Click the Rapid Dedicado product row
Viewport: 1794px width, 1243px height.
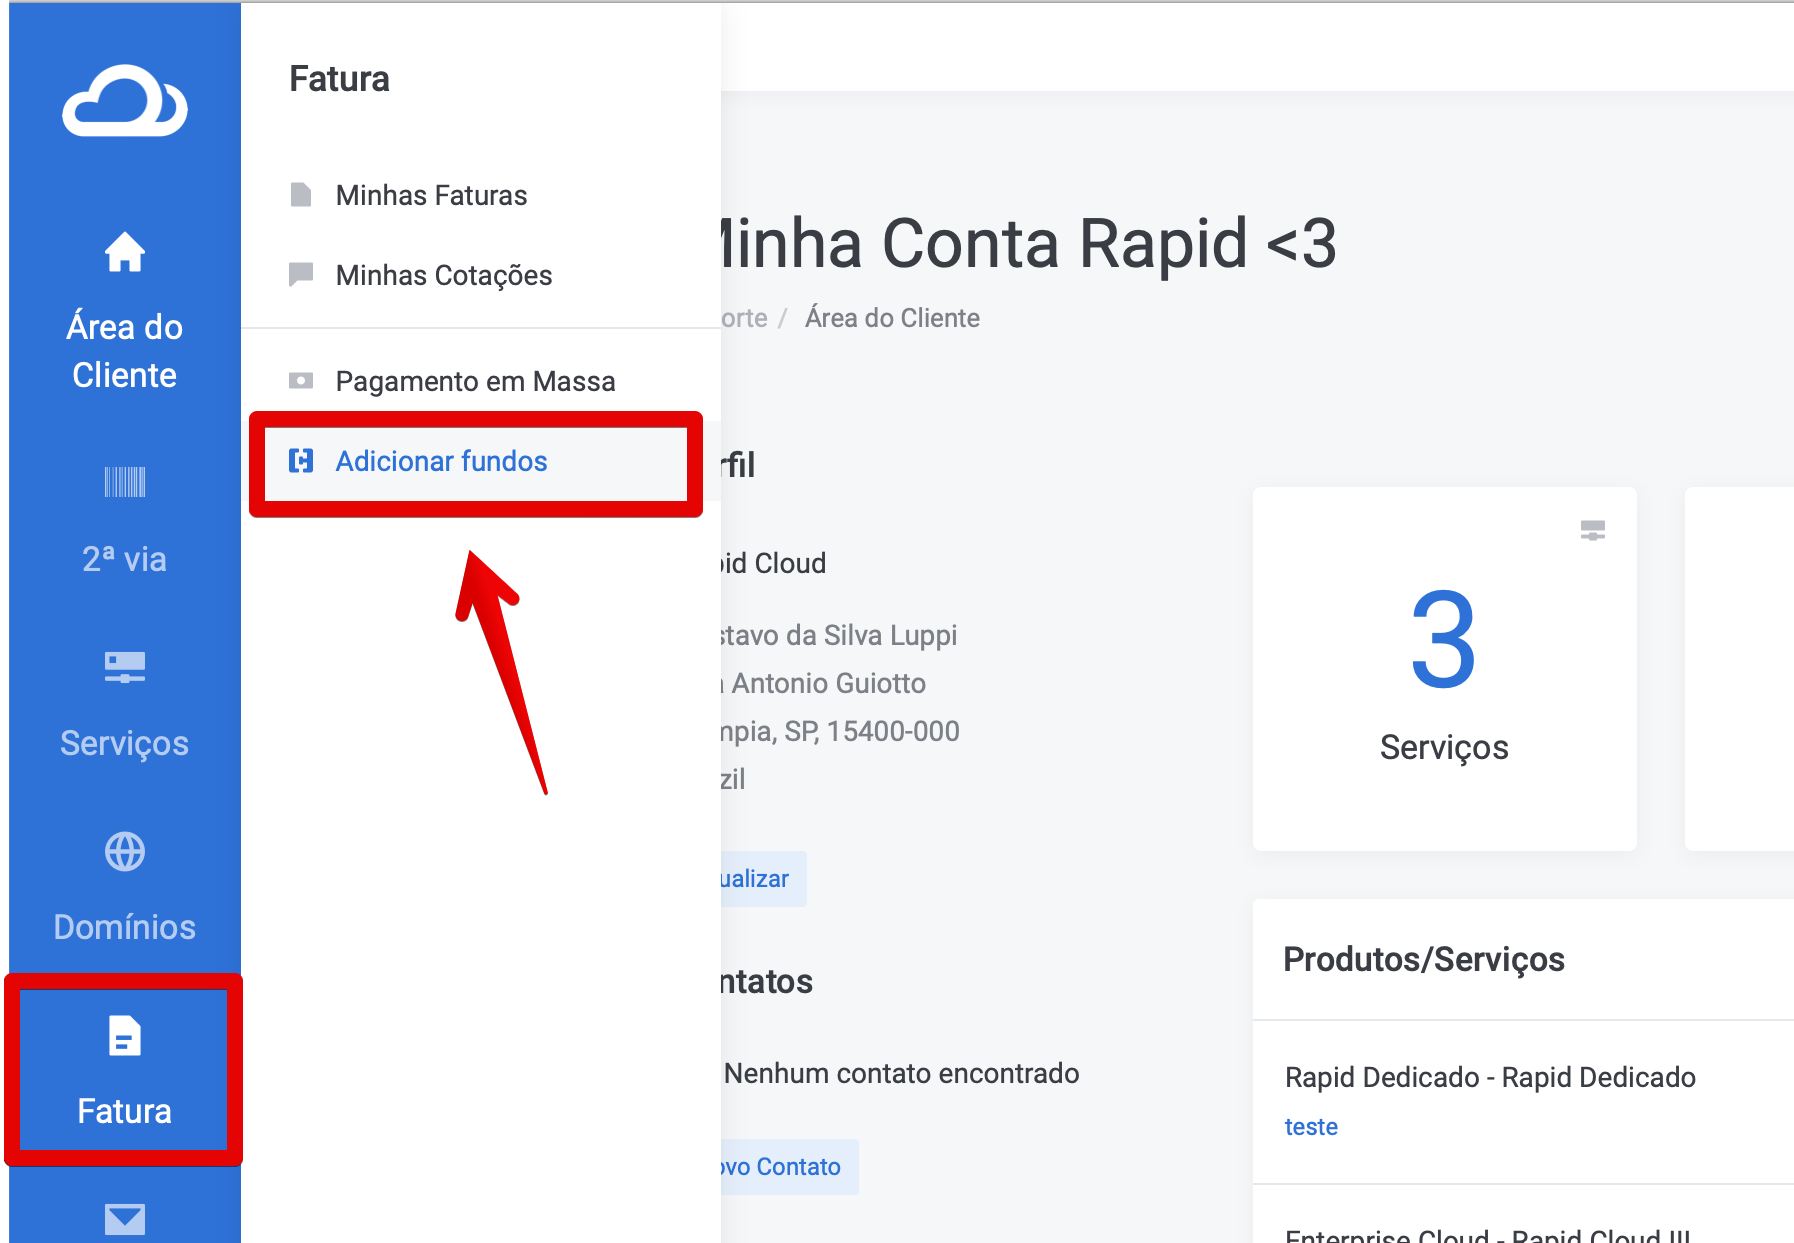pos(1523,1102)
